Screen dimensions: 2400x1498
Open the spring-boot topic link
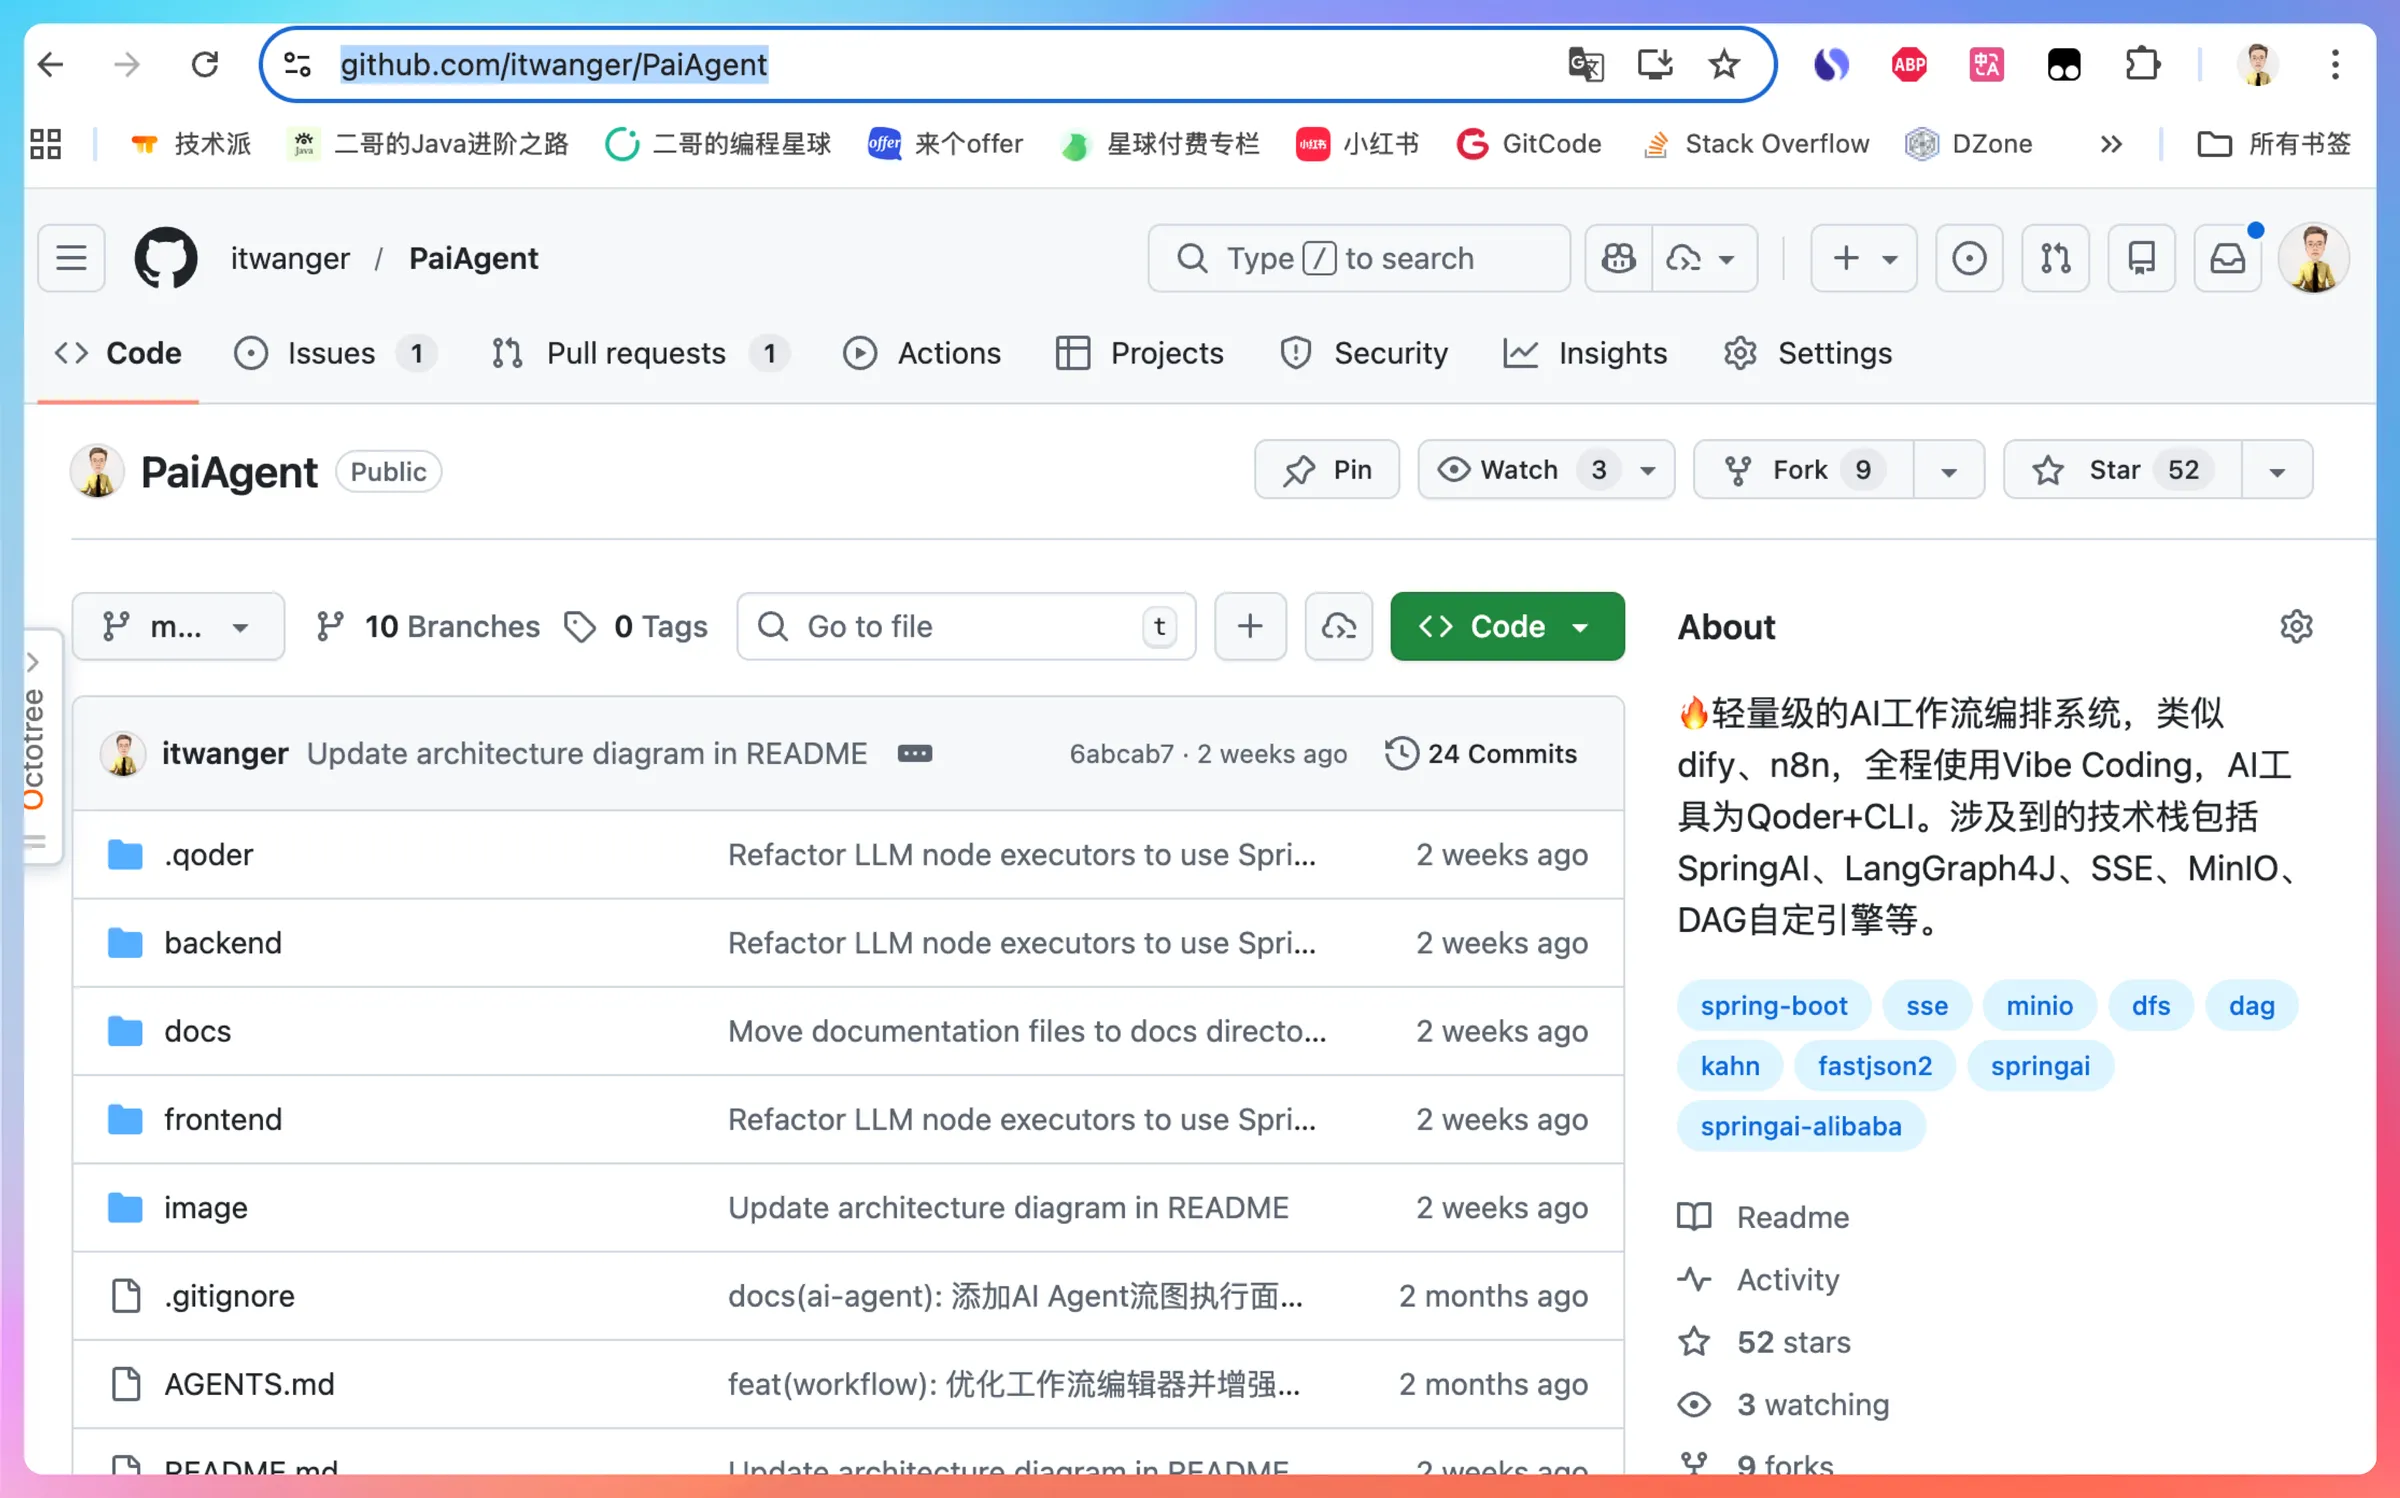tap(1773, 1006)
